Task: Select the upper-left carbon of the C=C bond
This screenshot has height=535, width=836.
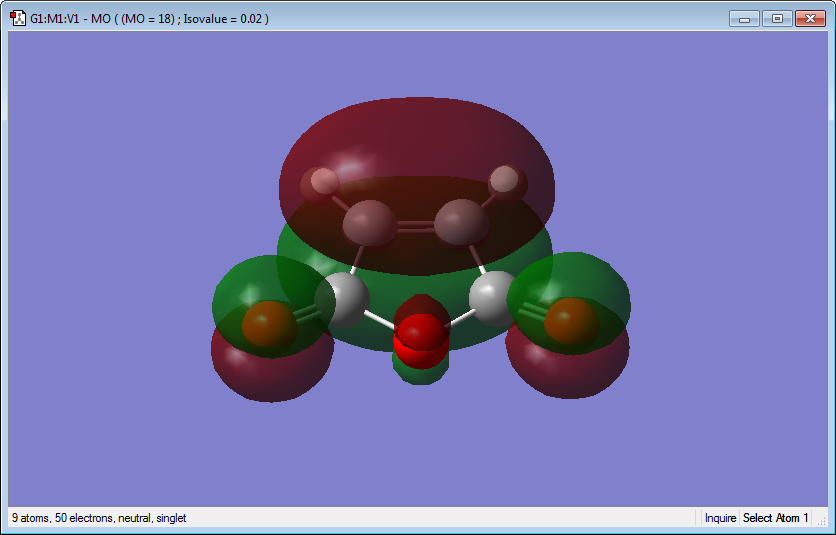Action: point(370,223)
